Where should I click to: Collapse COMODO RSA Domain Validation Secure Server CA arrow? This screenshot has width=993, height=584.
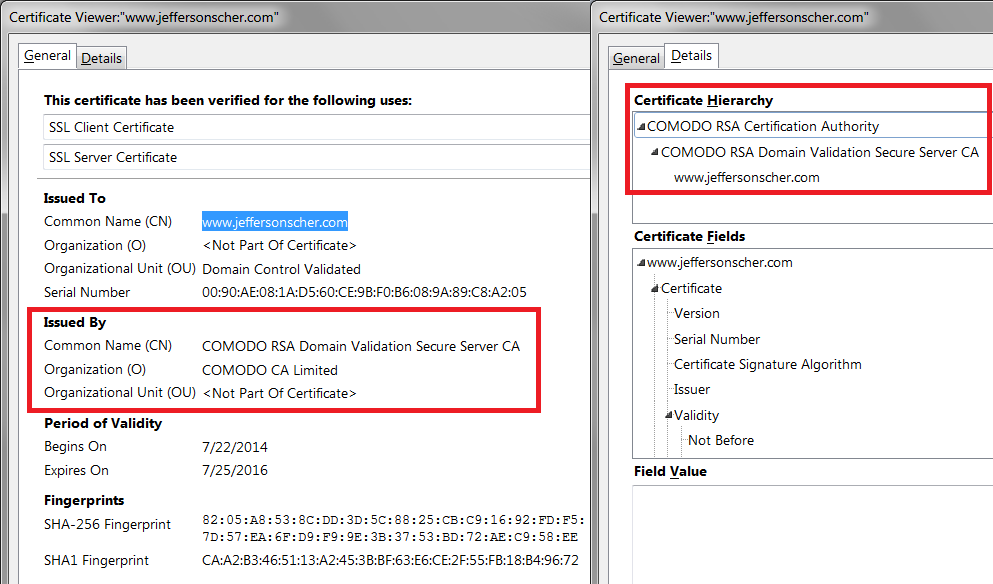tap(655, 153)
